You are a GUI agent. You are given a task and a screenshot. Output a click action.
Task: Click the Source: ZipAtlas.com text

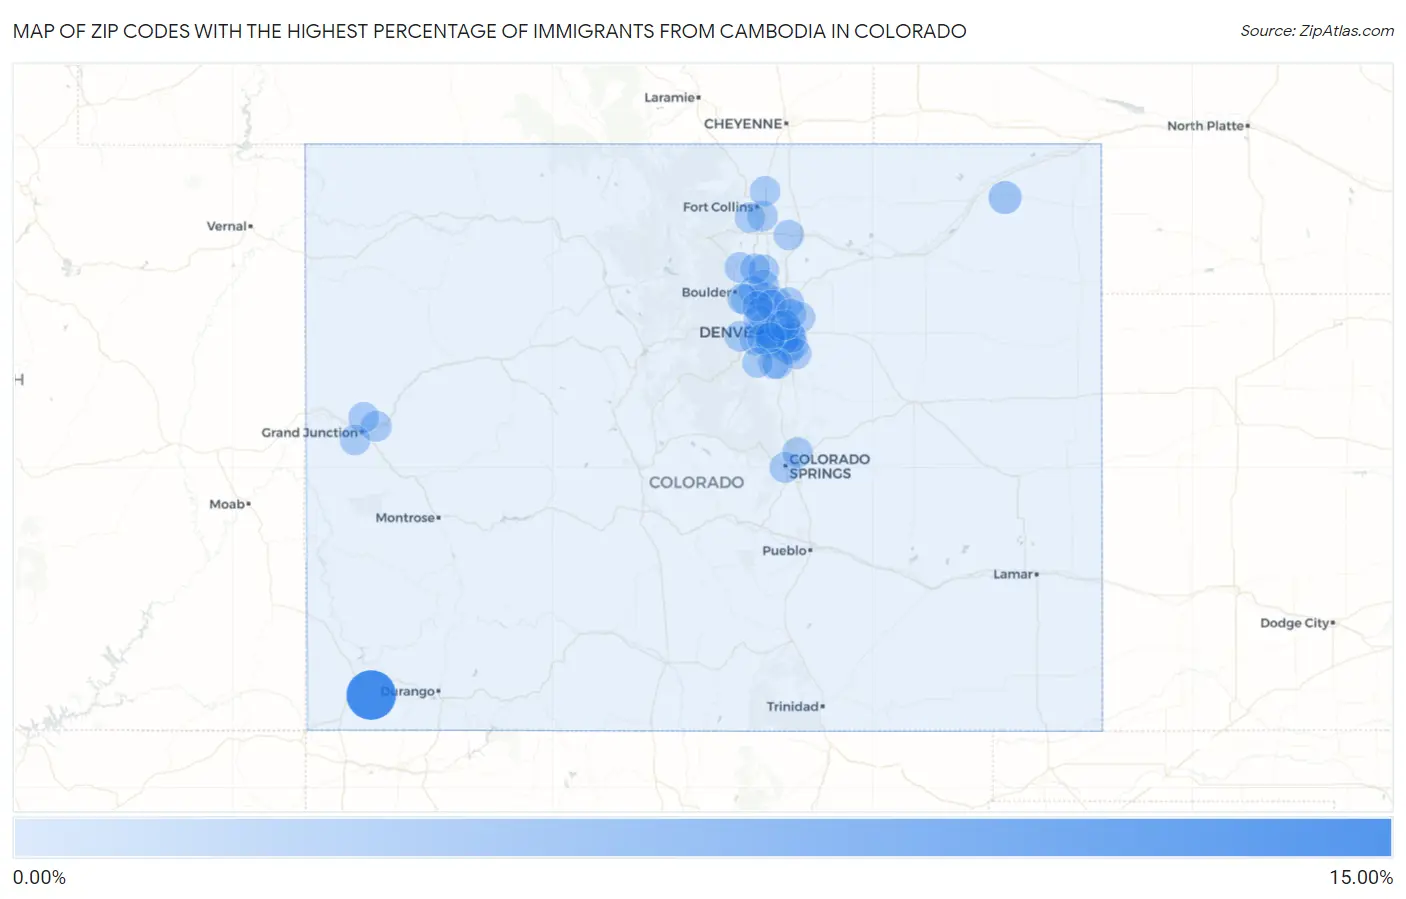[x=1317, y=31]
